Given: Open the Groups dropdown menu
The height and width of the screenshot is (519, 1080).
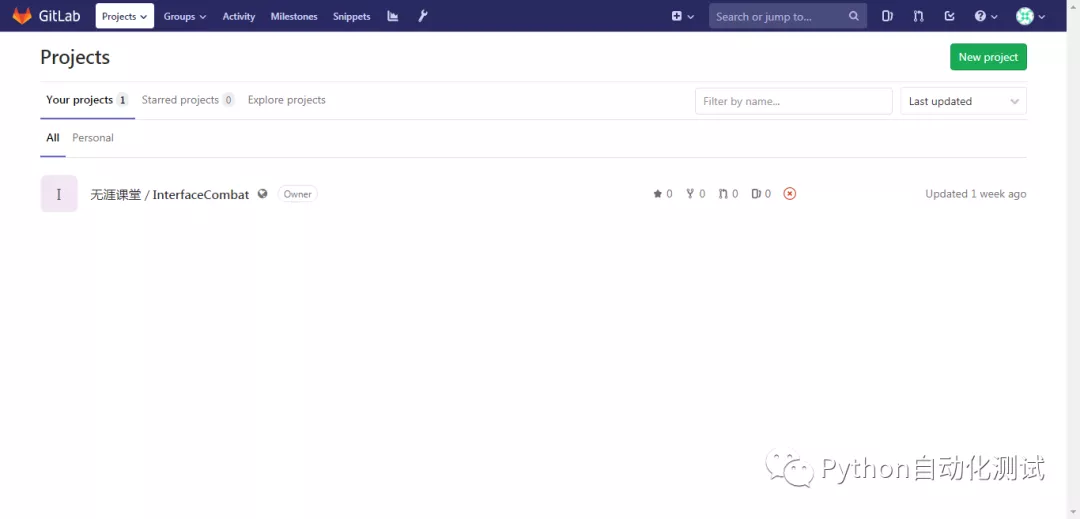Looking at the screenshot, I should 185,17.
